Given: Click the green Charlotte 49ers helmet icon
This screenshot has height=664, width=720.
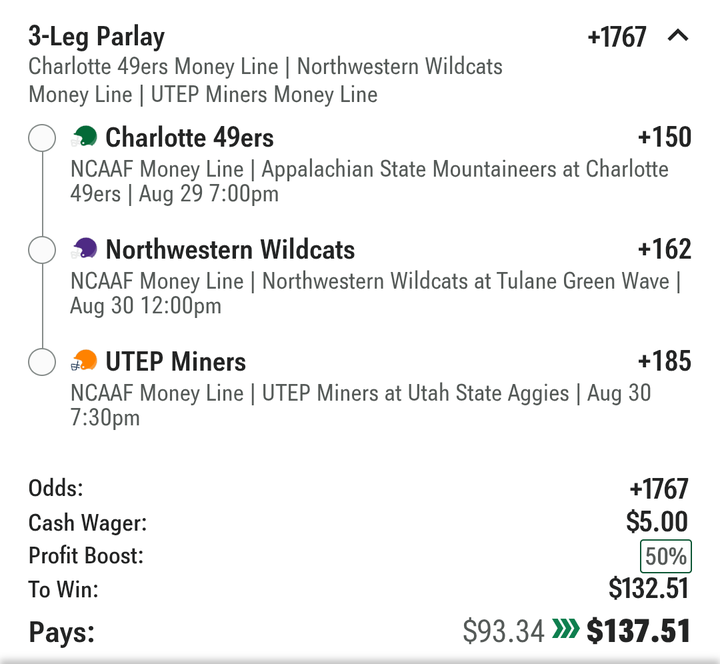Looking at the screenshot, I should (84, 136).
